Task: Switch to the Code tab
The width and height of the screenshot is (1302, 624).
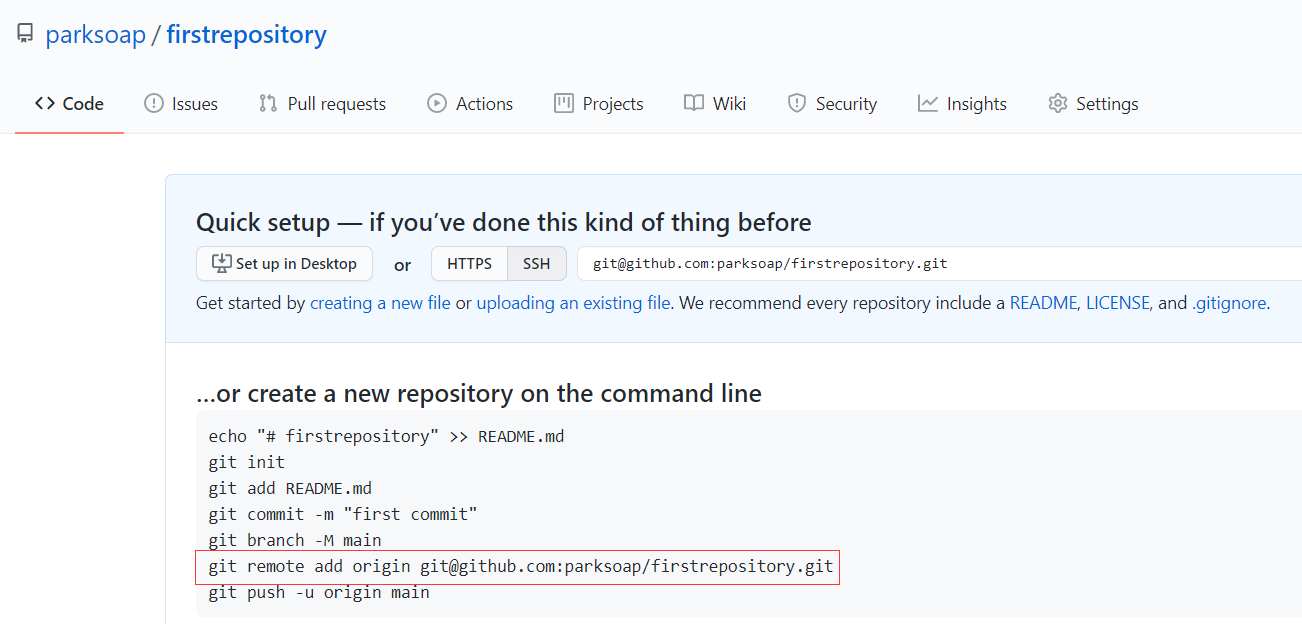Action: click(x=69, y=104)
